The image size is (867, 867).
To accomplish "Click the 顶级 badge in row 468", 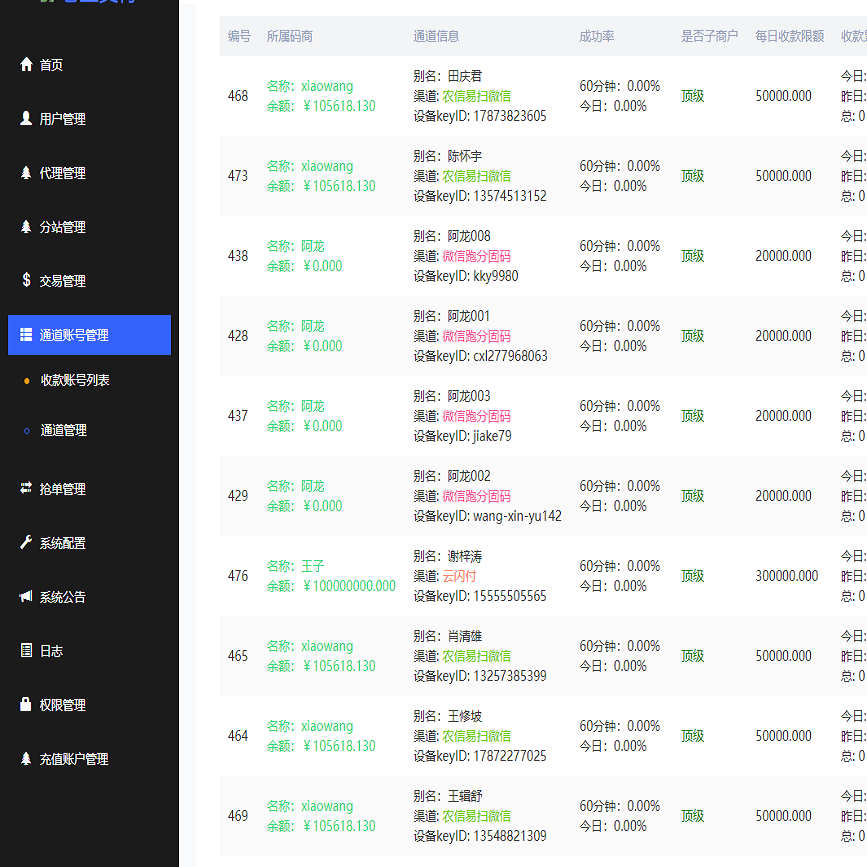I will pos(691,96).
